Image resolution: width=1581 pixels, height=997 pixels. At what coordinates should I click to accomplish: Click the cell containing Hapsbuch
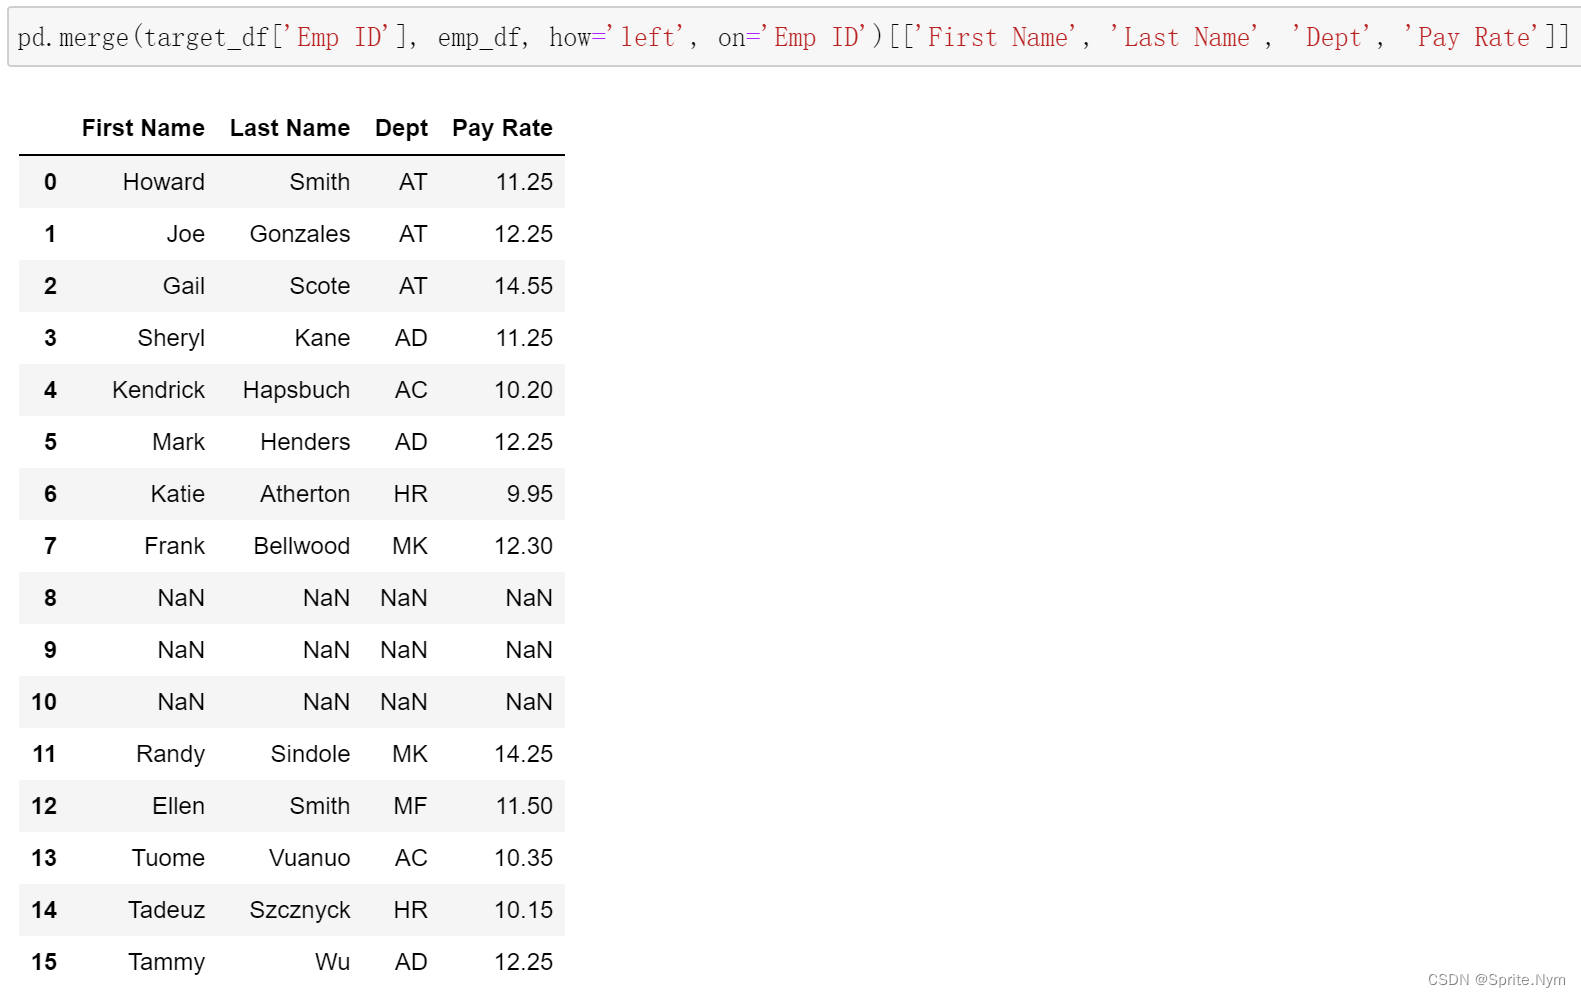click(x=296, y=390)
